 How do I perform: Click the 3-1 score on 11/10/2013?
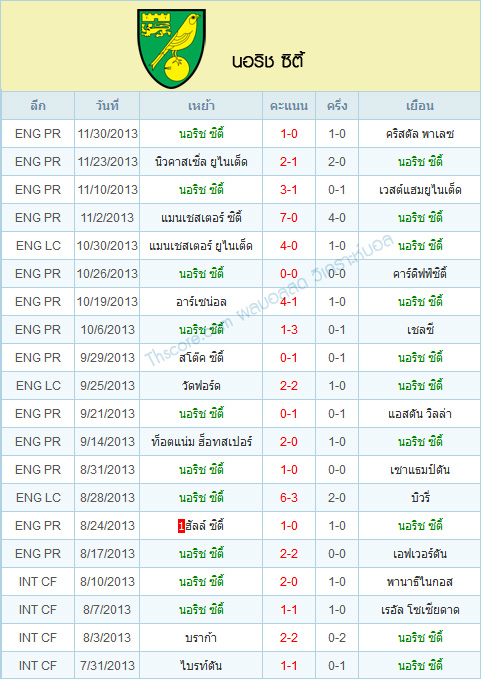coord(289,190)
